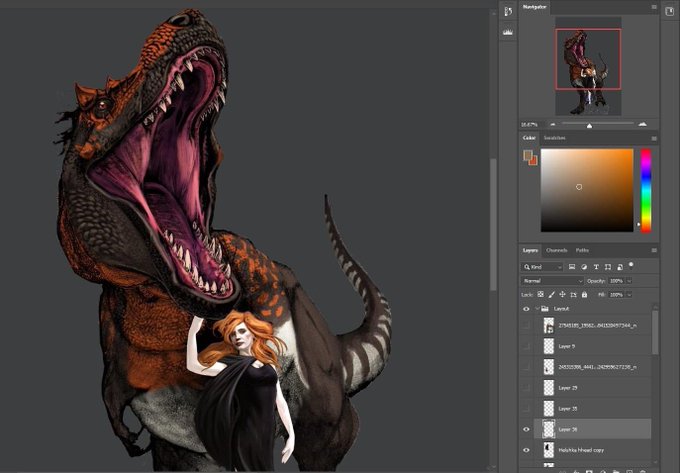This screenshot has width=680, height=473.
Task: Toggle layer filtering on/off switch
Action: [631, 264]
